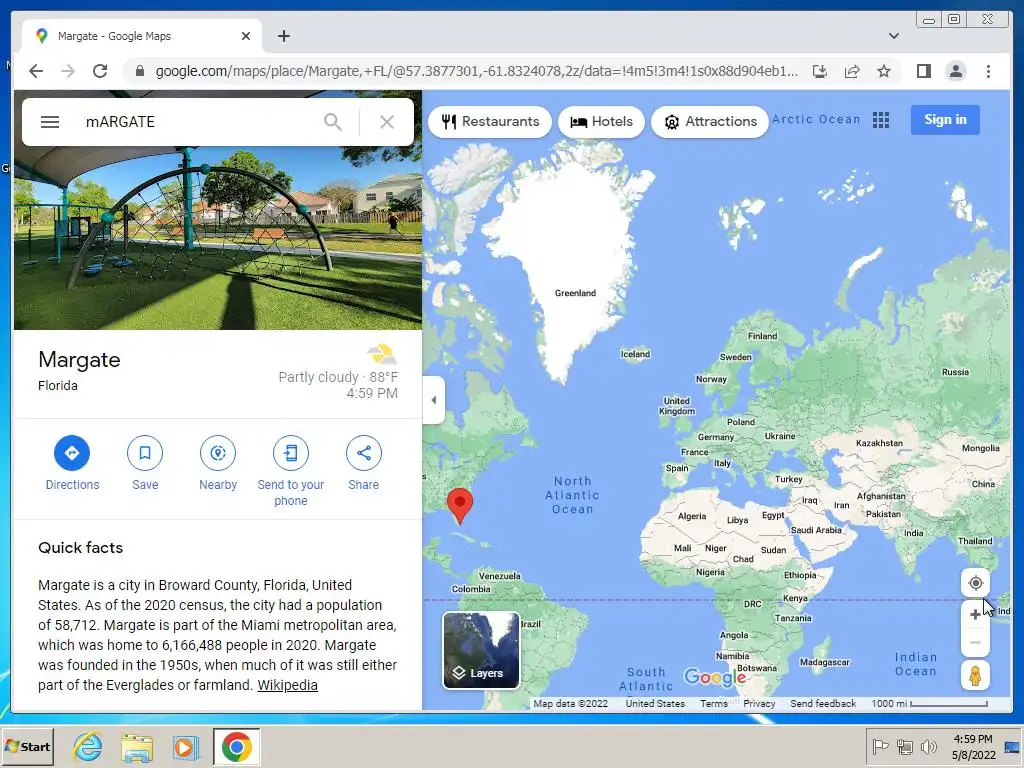Click the Sign in button
Viewport: 1024px width, 768px height.
tap(945, 120)
